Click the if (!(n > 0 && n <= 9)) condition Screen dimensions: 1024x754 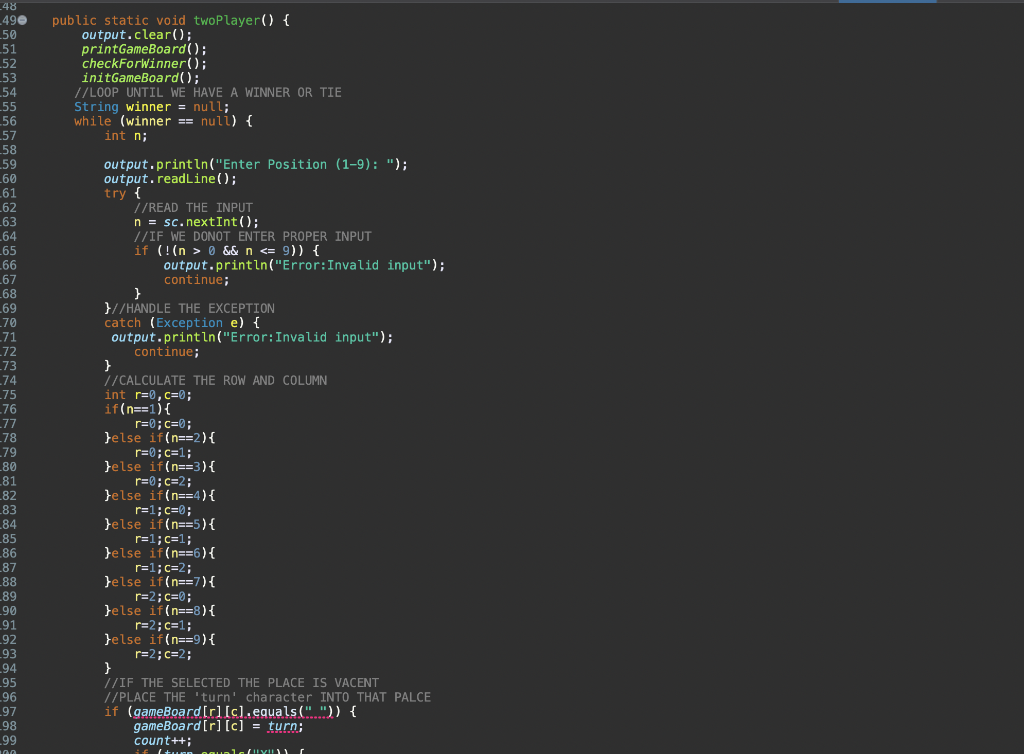[x=227, y=251]
